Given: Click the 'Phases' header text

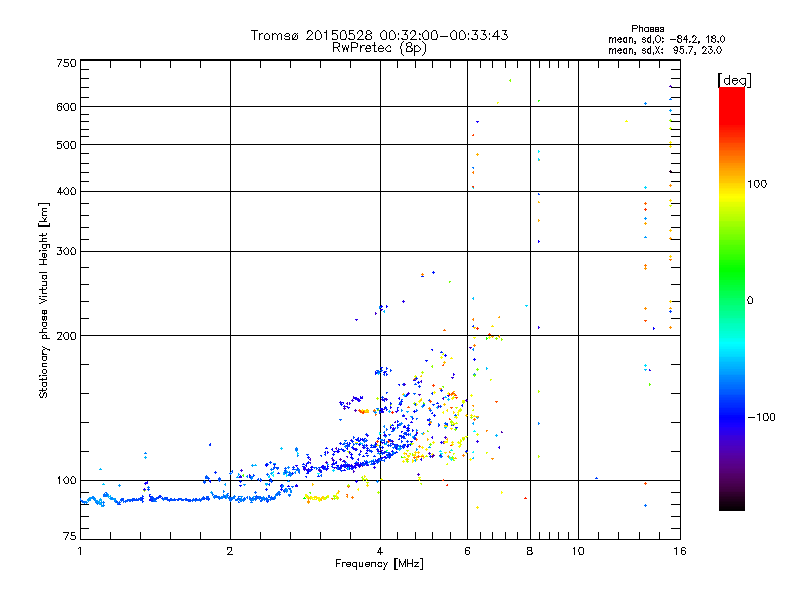Looking at the screenshot, I should pyautogui.click(x=647, y=29).
